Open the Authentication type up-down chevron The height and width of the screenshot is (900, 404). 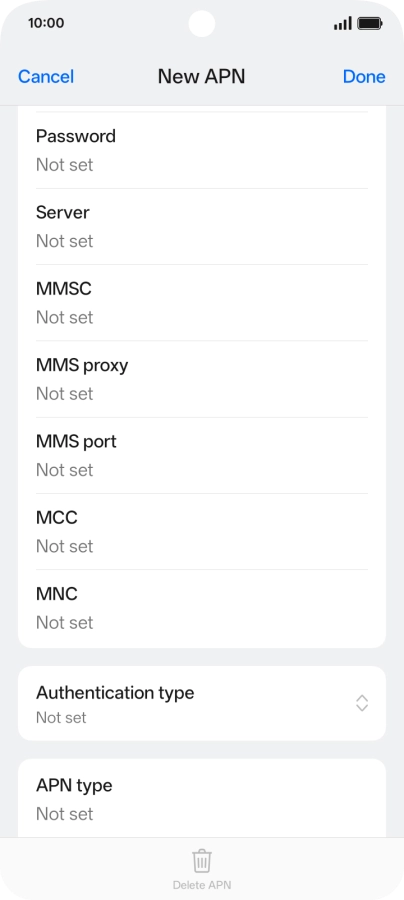[362, 703]
